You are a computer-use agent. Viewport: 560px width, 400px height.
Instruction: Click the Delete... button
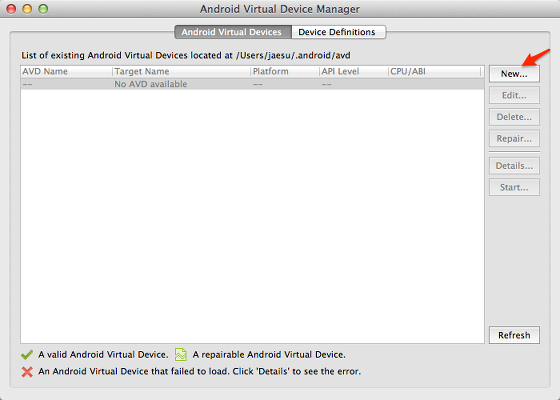(x=514, y=117)
